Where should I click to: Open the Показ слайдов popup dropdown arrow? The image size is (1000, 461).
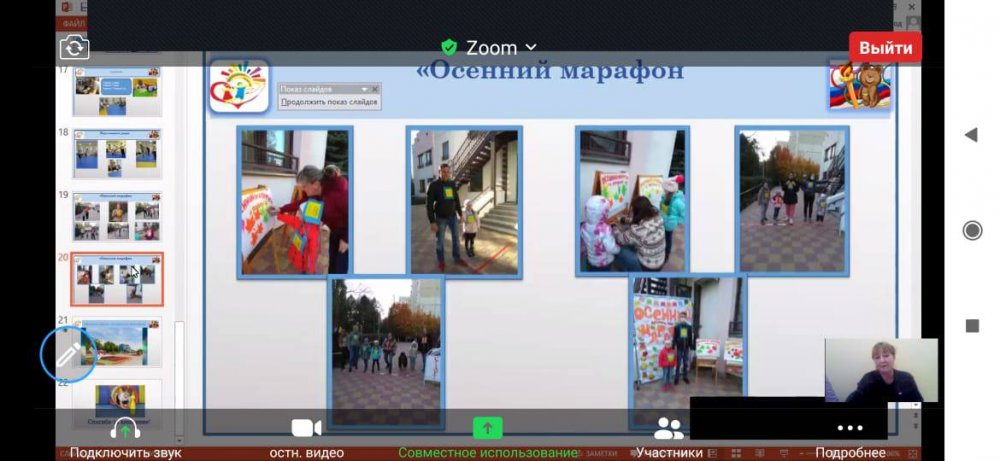[x=364, y=89]
